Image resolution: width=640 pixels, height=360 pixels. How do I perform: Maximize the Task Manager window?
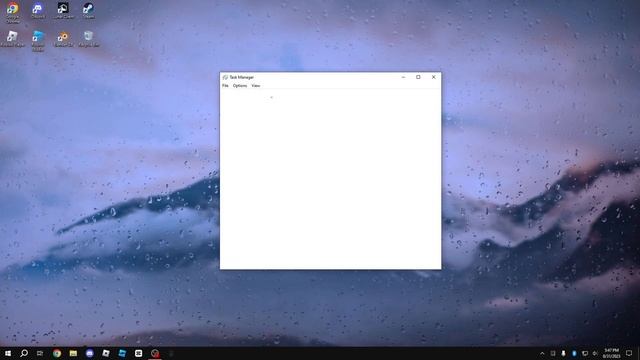pyautogui.click(x=418, y=77)
